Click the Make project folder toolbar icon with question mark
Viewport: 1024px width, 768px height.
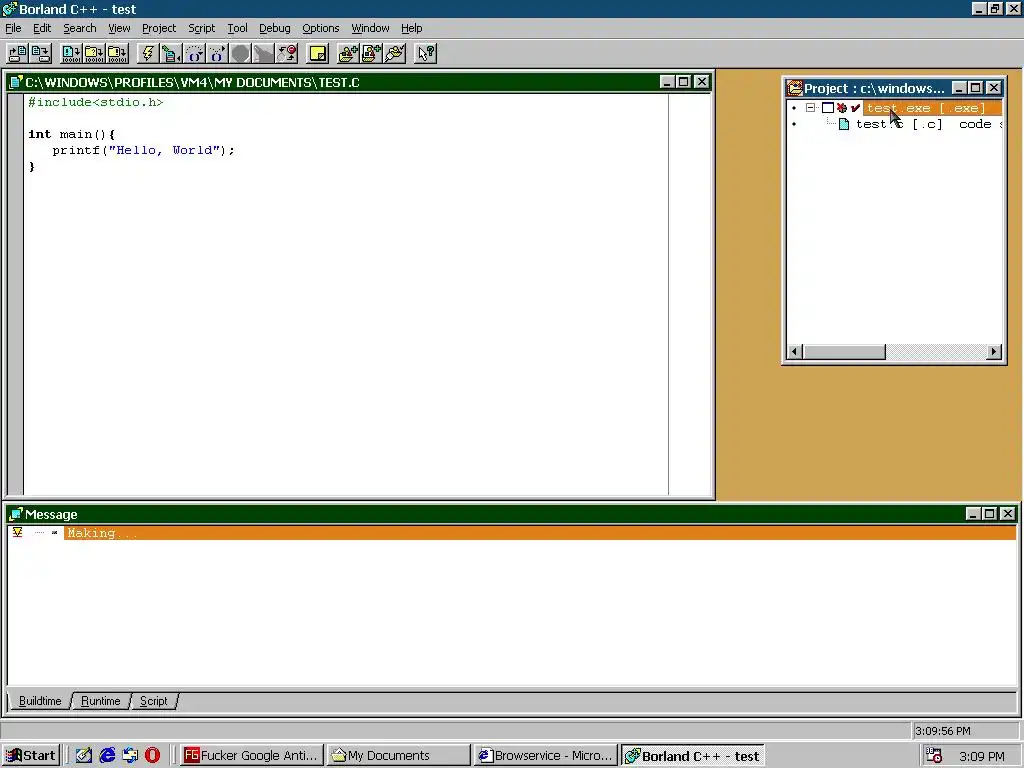[x=94, y=54]
